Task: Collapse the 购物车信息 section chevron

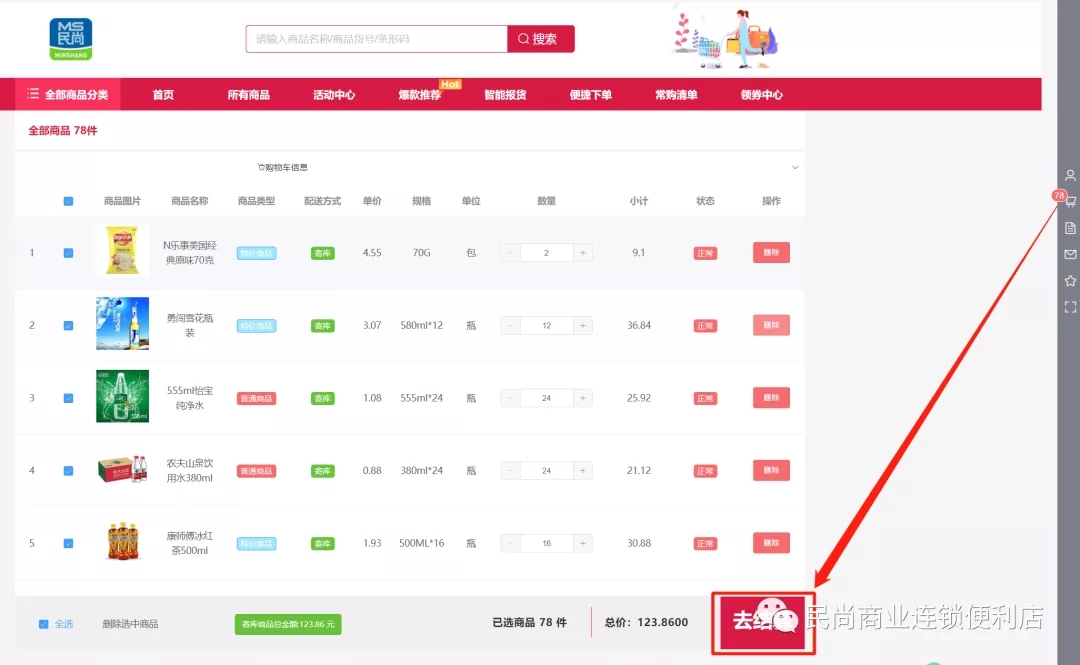Action: [795, 167]
